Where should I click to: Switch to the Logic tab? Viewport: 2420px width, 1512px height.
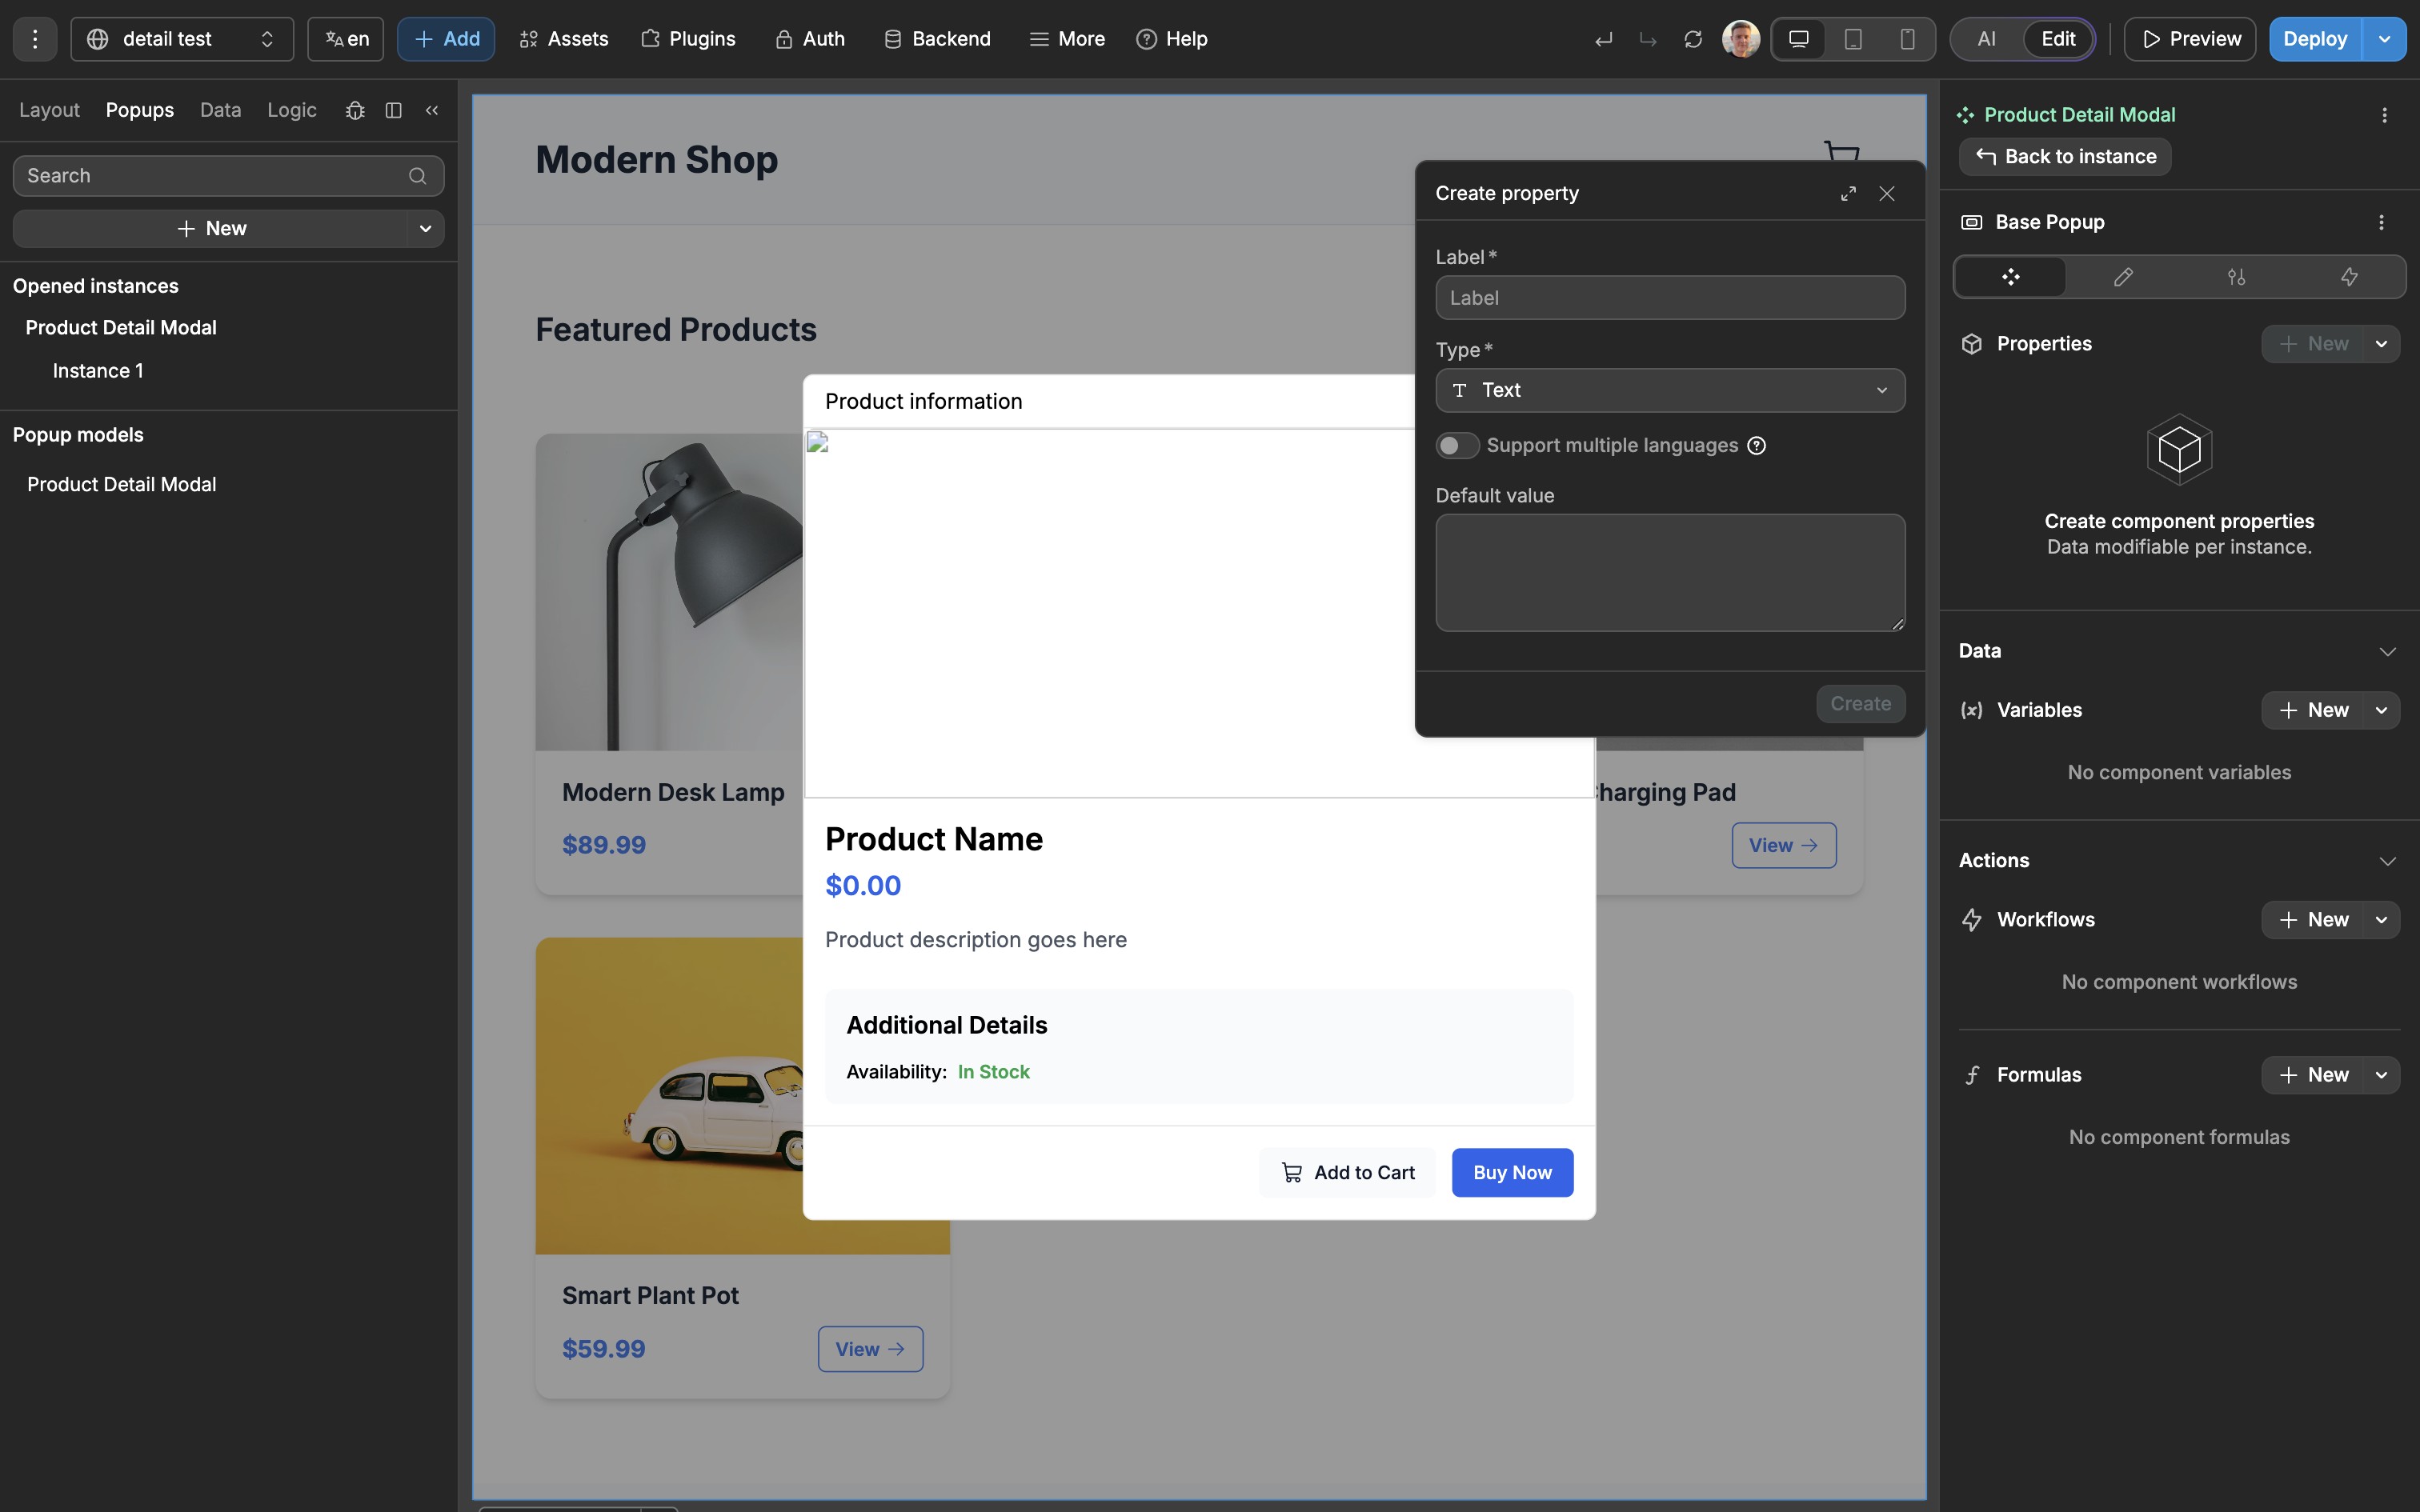pos(292,110)
